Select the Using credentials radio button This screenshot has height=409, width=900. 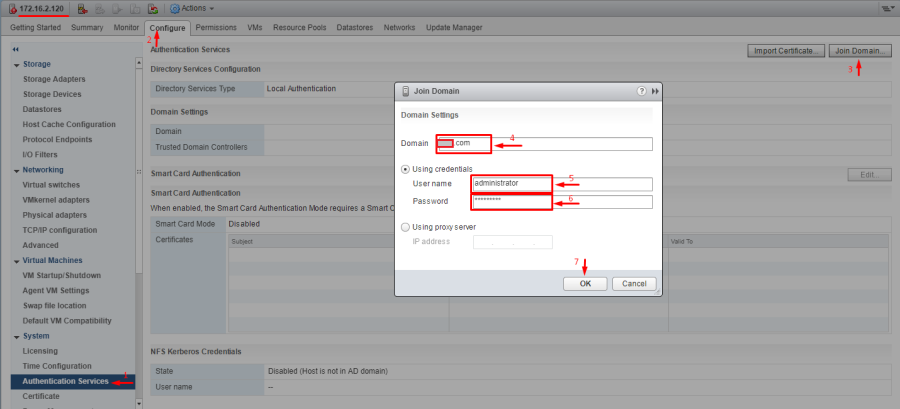pyautogui.click(x=405, y=169)
